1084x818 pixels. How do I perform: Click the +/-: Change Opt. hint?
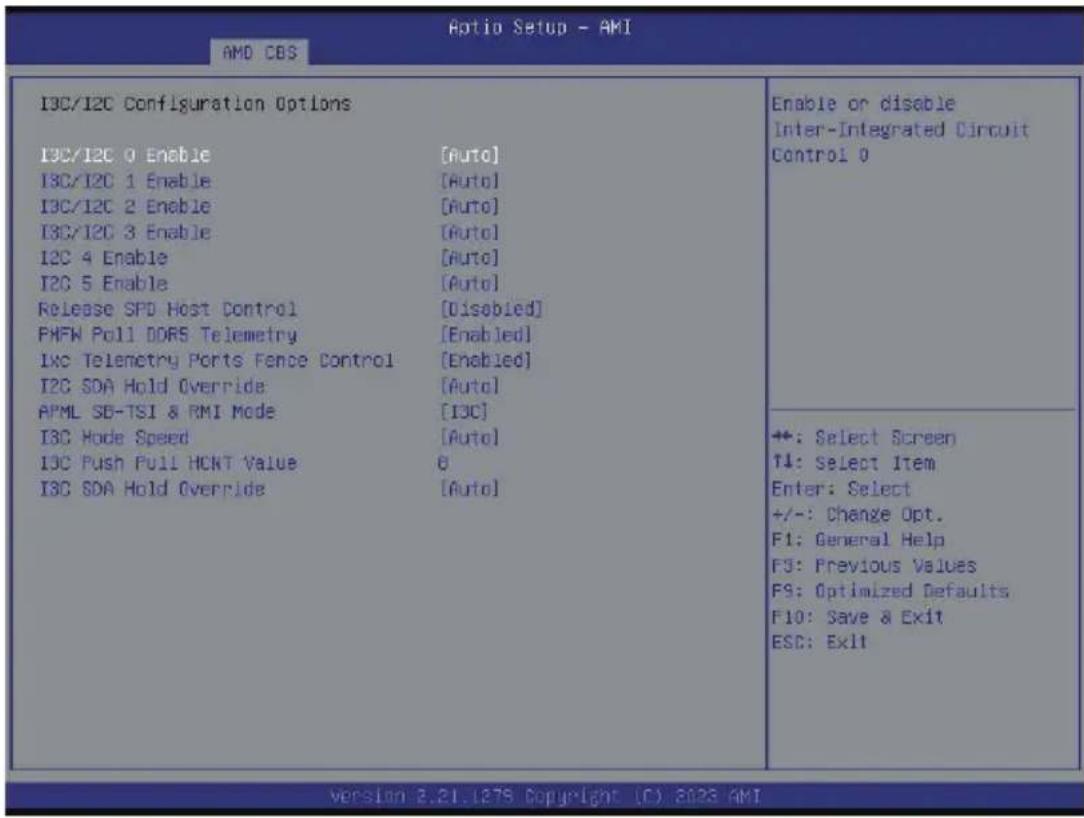[857, 514]
